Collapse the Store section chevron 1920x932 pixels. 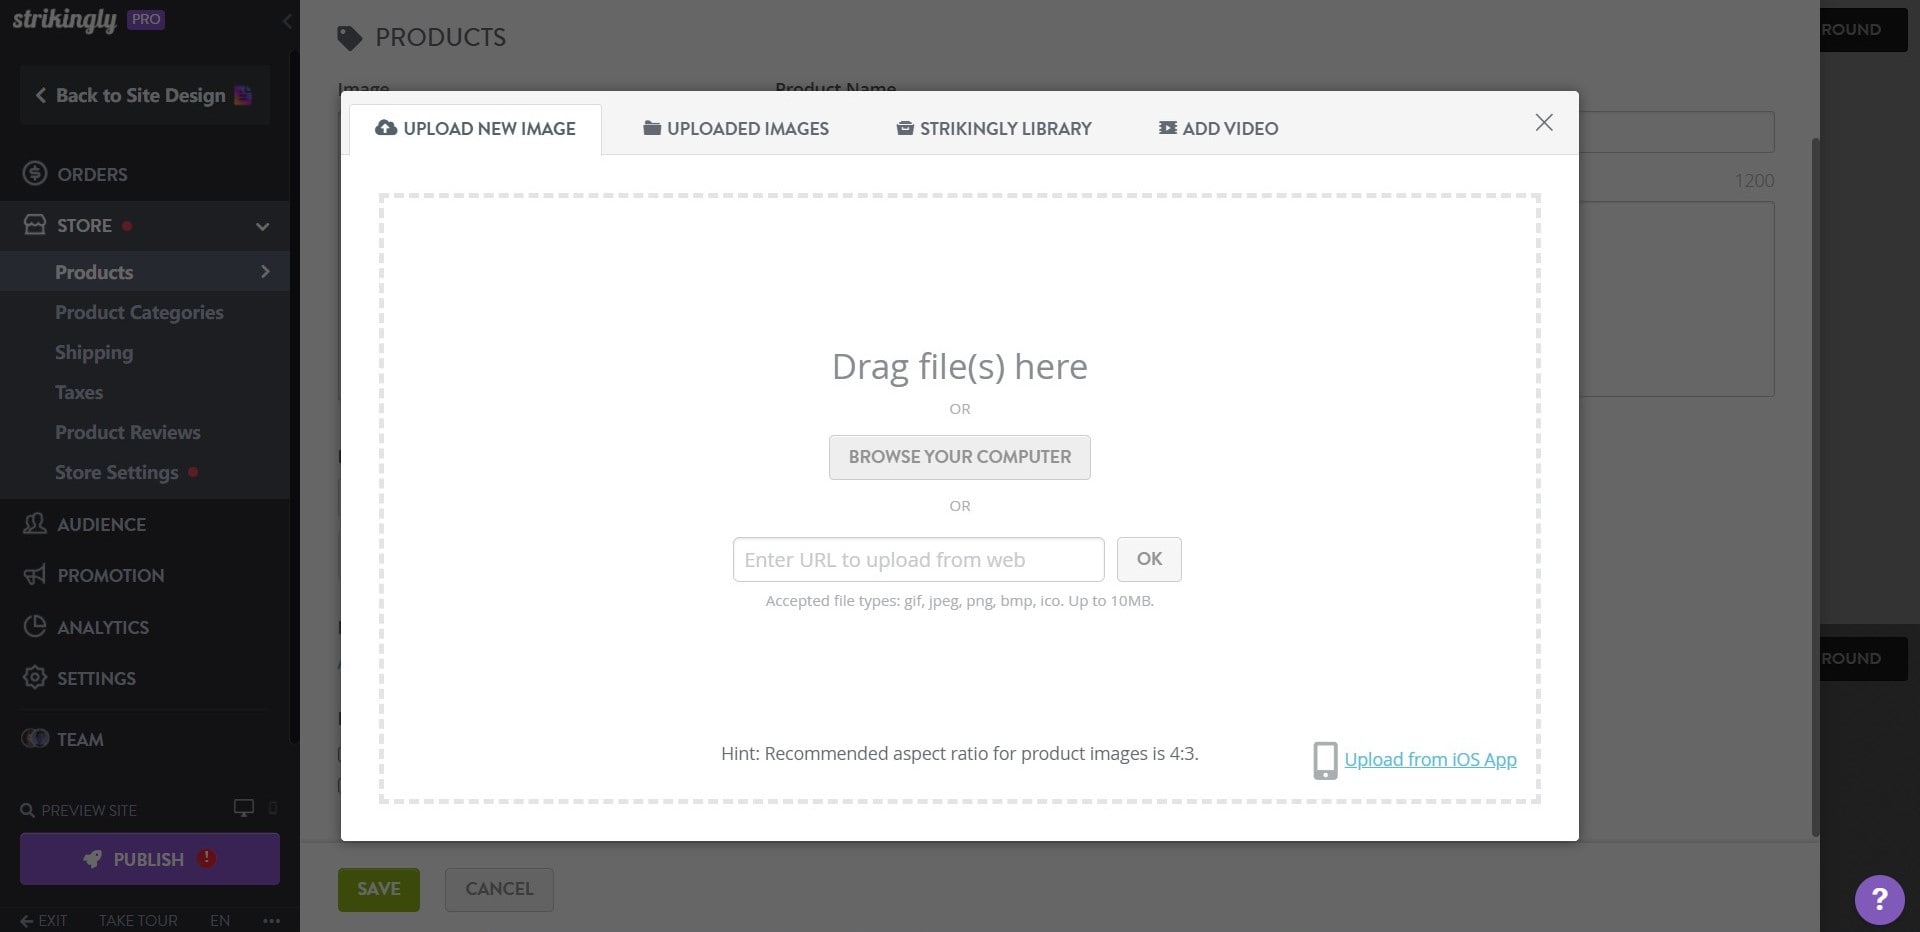(262, 226)
